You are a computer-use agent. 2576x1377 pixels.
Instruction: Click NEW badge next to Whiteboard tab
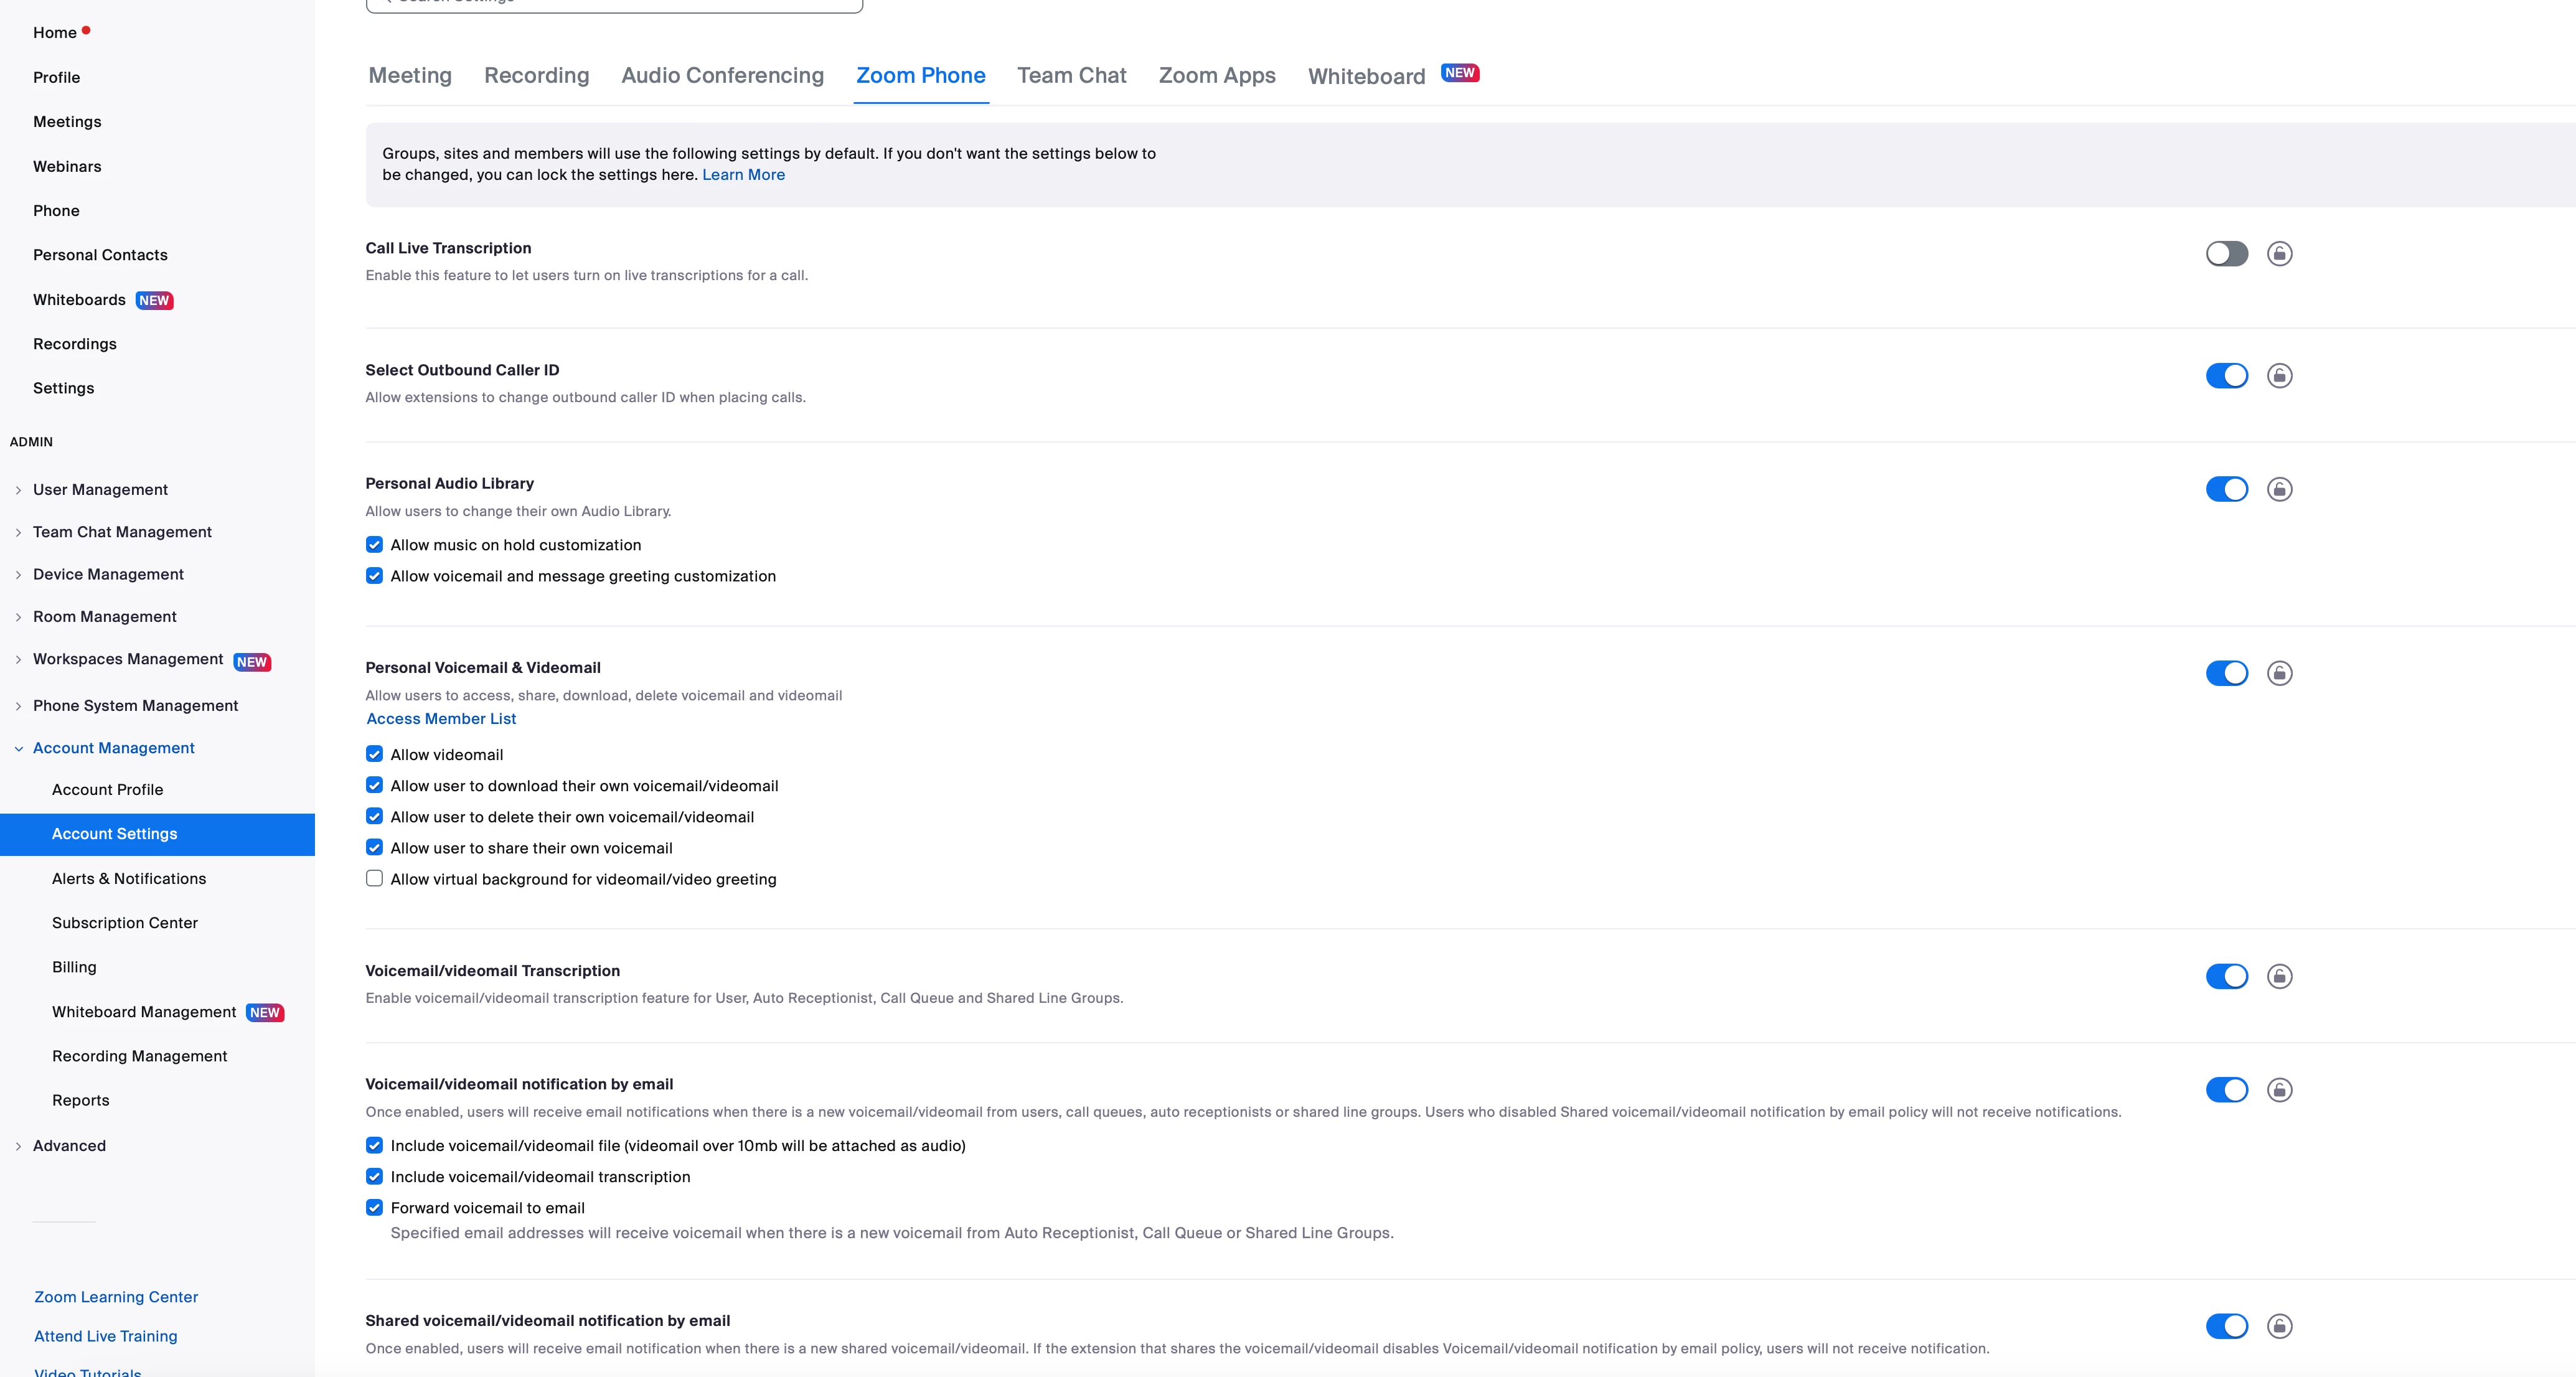1459,73
